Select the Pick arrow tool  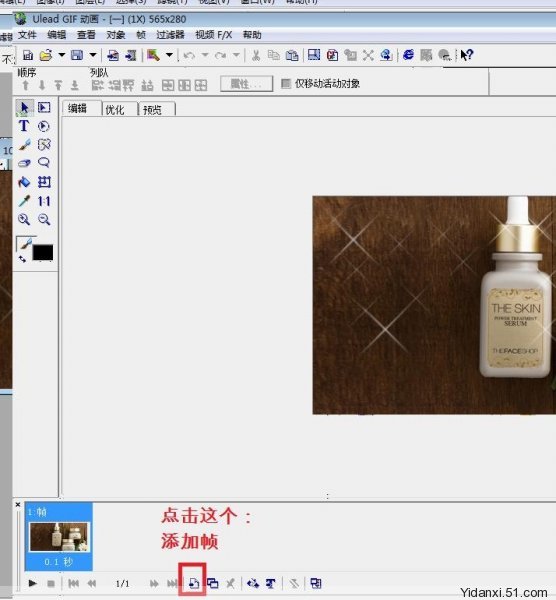24,108
